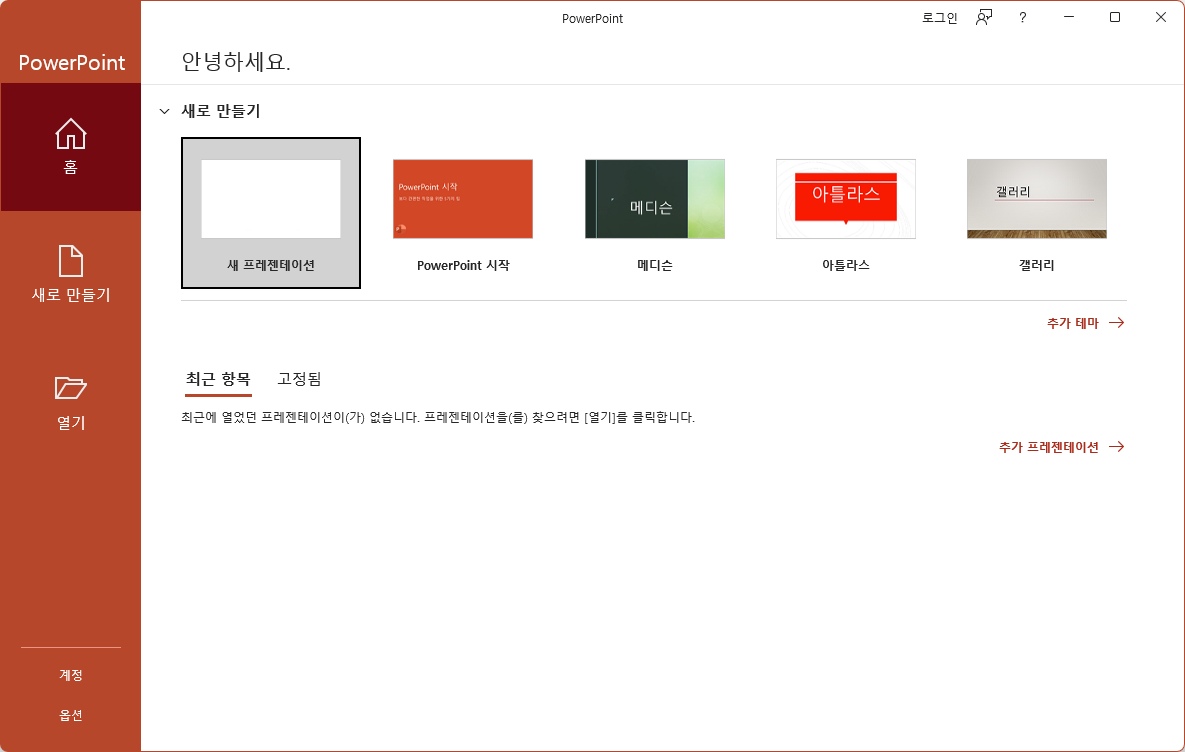This screenshot has height=752, width=1185.
Task: Switch to the 고정됨 tab
Action: (x=299, y=379)
